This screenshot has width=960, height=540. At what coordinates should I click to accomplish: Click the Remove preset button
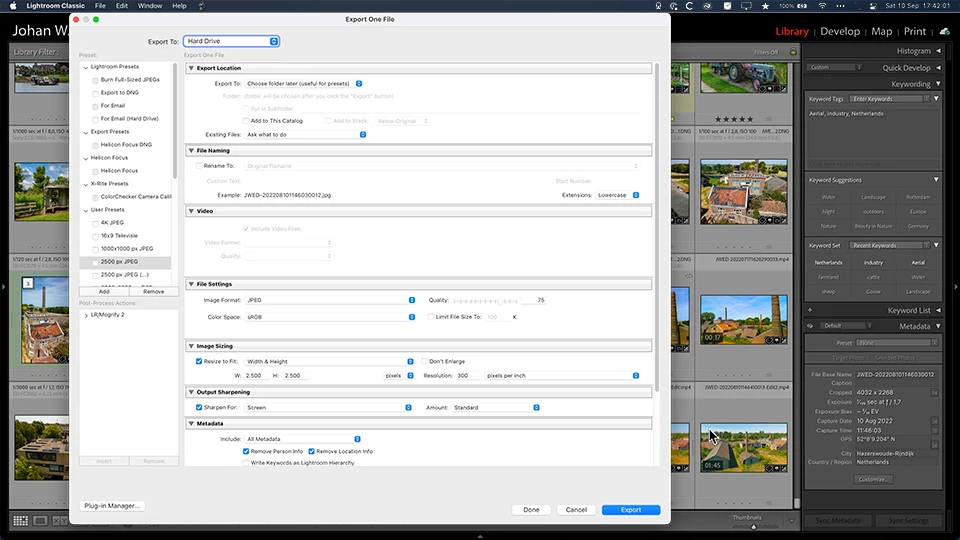pyautogui.click(x=154, y=291)
